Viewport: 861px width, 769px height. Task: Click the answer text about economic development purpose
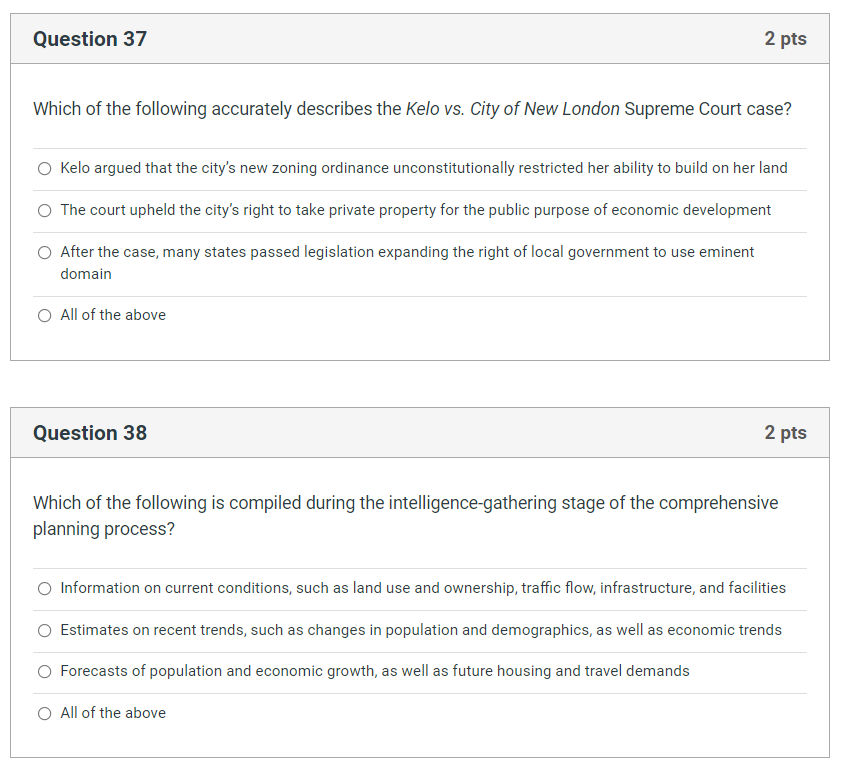[416, 210]
